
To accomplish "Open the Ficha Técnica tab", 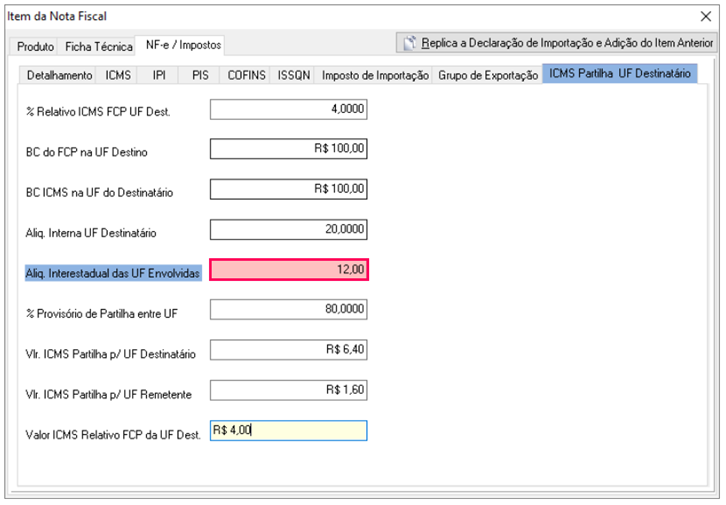I will click(x=99, y=47).
